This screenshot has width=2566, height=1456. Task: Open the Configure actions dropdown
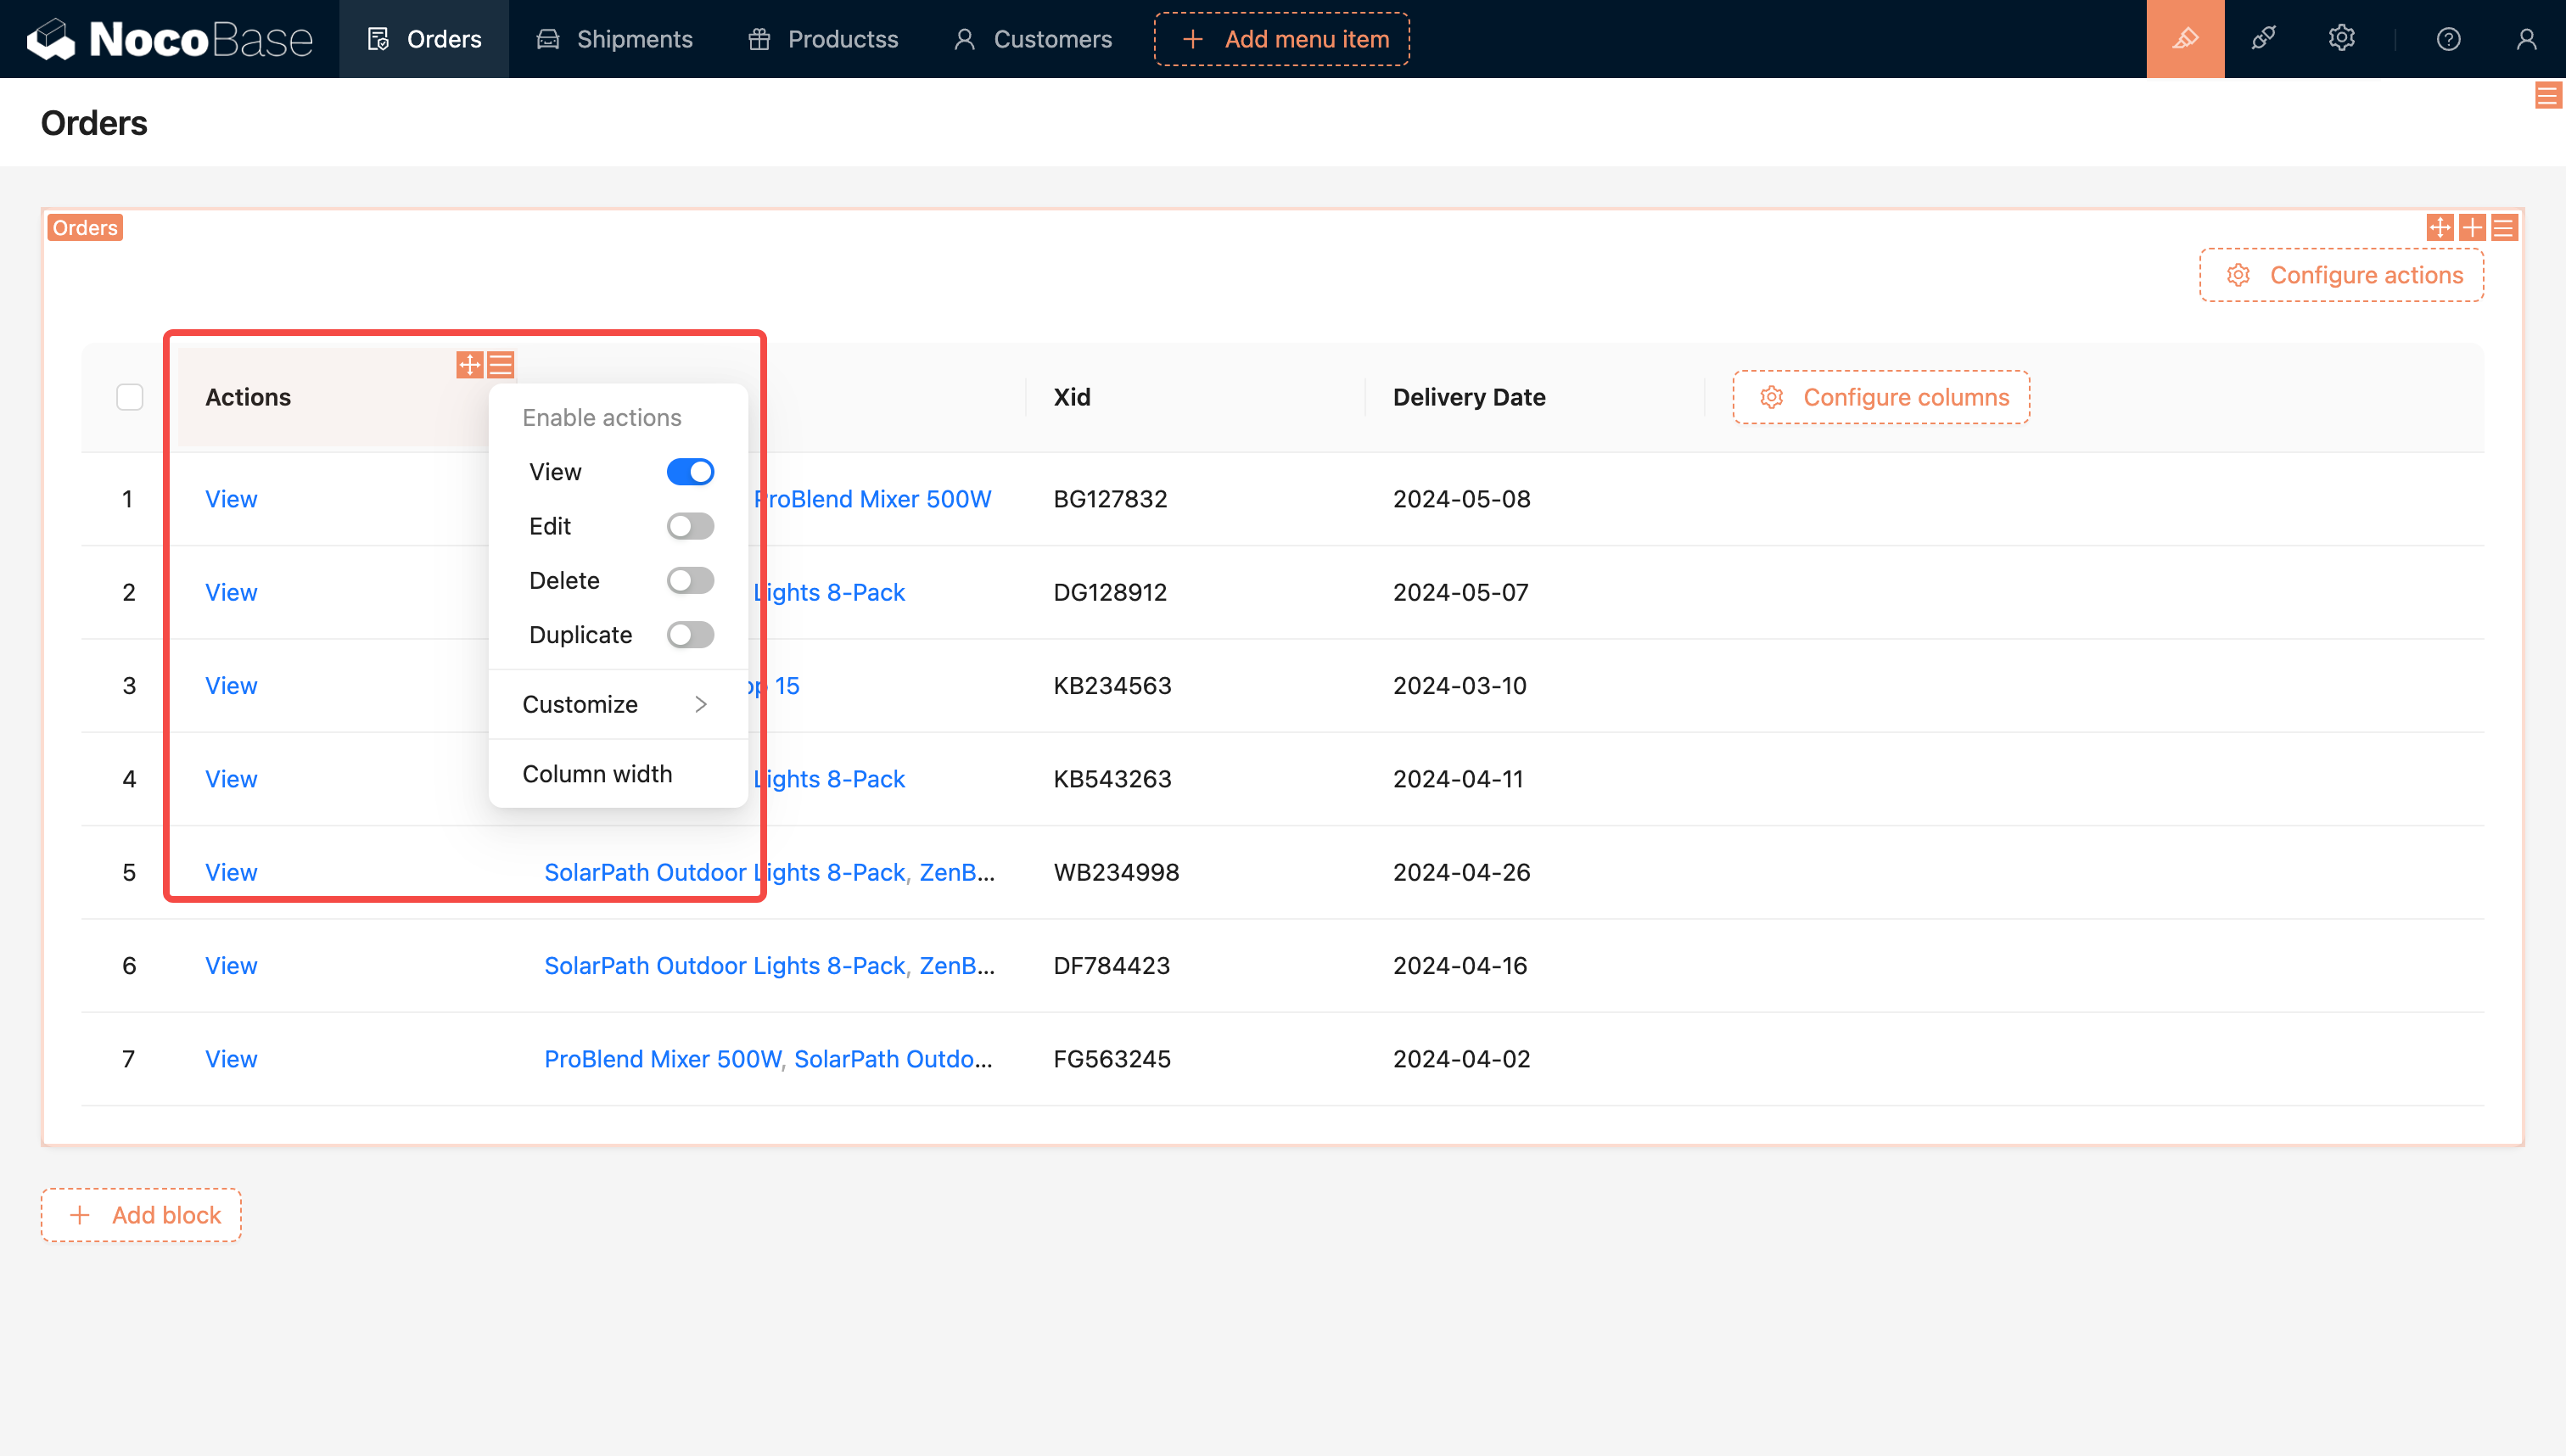point(2341,275)
